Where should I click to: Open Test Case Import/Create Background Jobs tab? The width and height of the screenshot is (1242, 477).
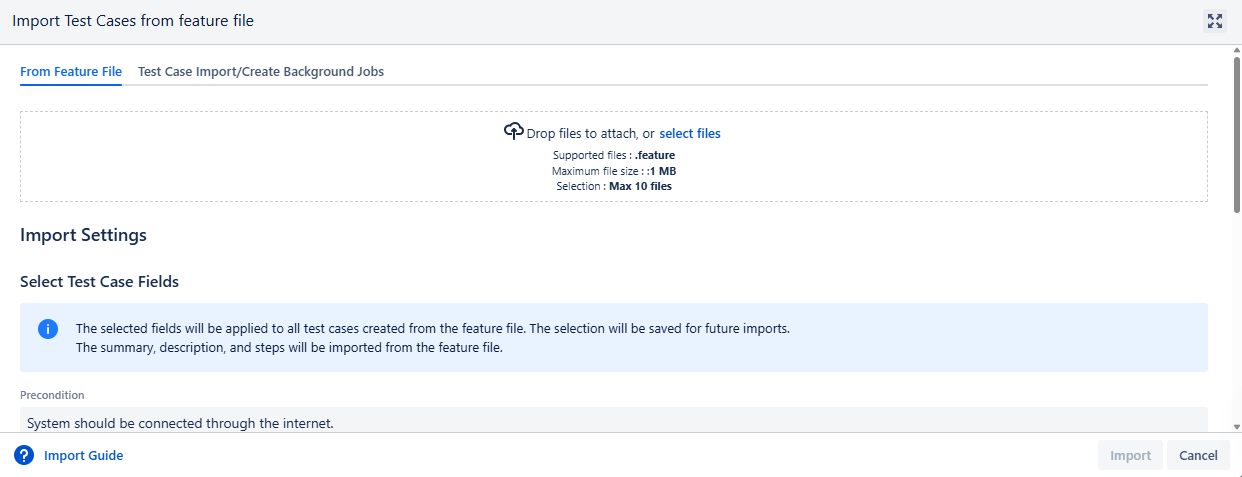coord(261,72)
